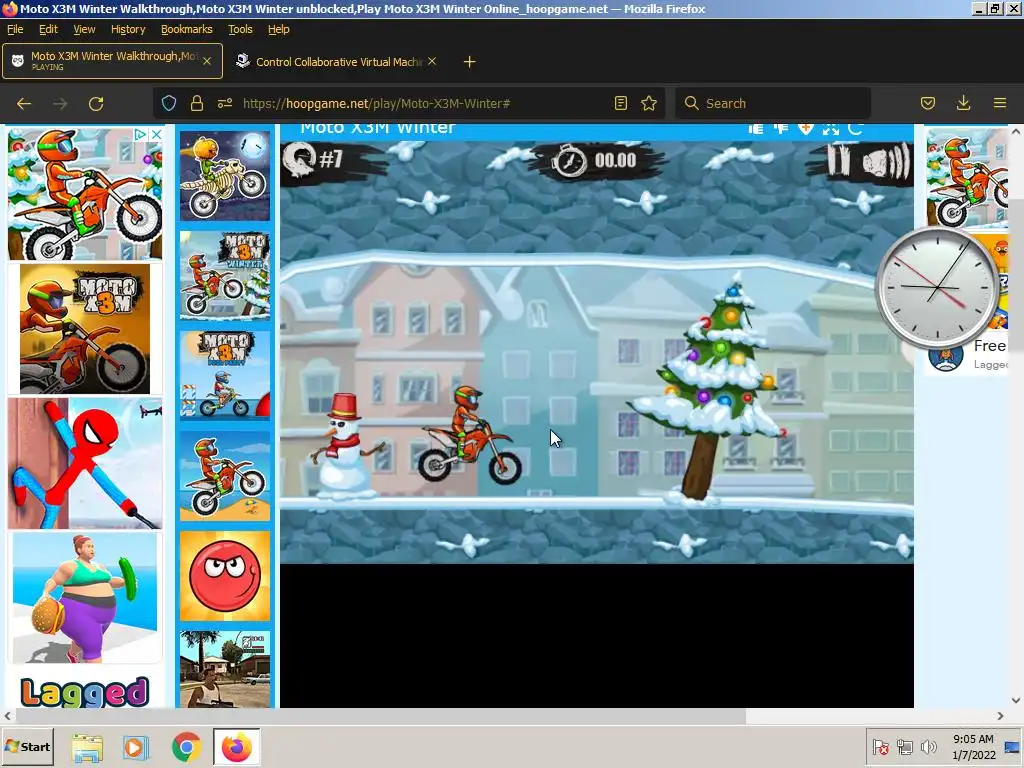Screen dimensions: 1024x768
Task: Click the Search box in the toolbar
Action: 773,103
